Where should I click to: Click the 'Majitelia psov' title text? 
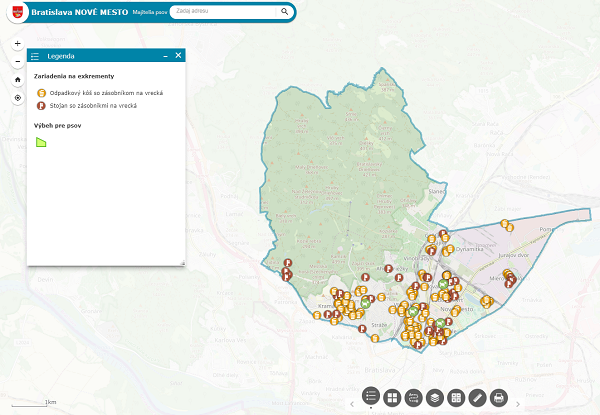click(x=149, y=13)
